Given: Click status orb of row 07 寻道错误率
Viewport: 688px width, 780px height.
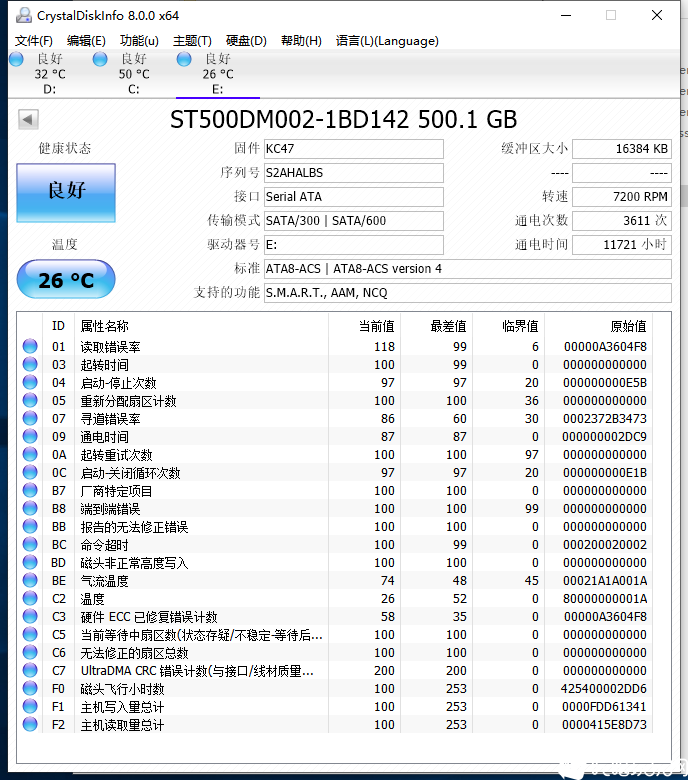Looking at the screenshot, I should (x=30, y=418).
